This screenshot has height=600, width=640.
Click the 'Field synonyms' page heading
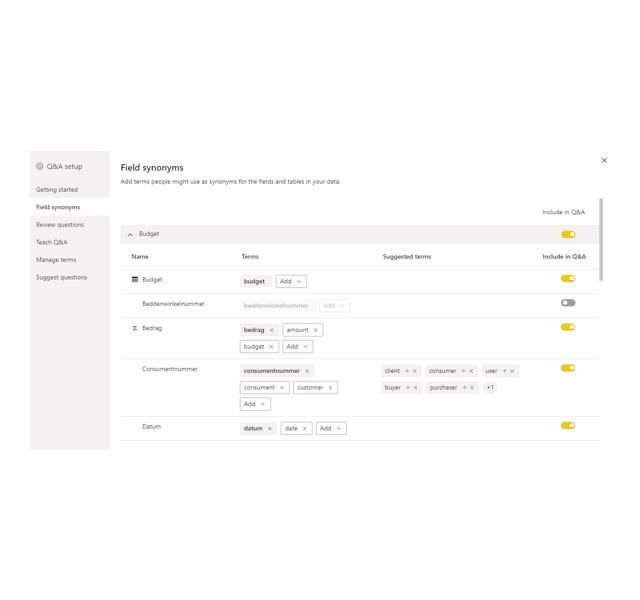[x=152, y=167]
